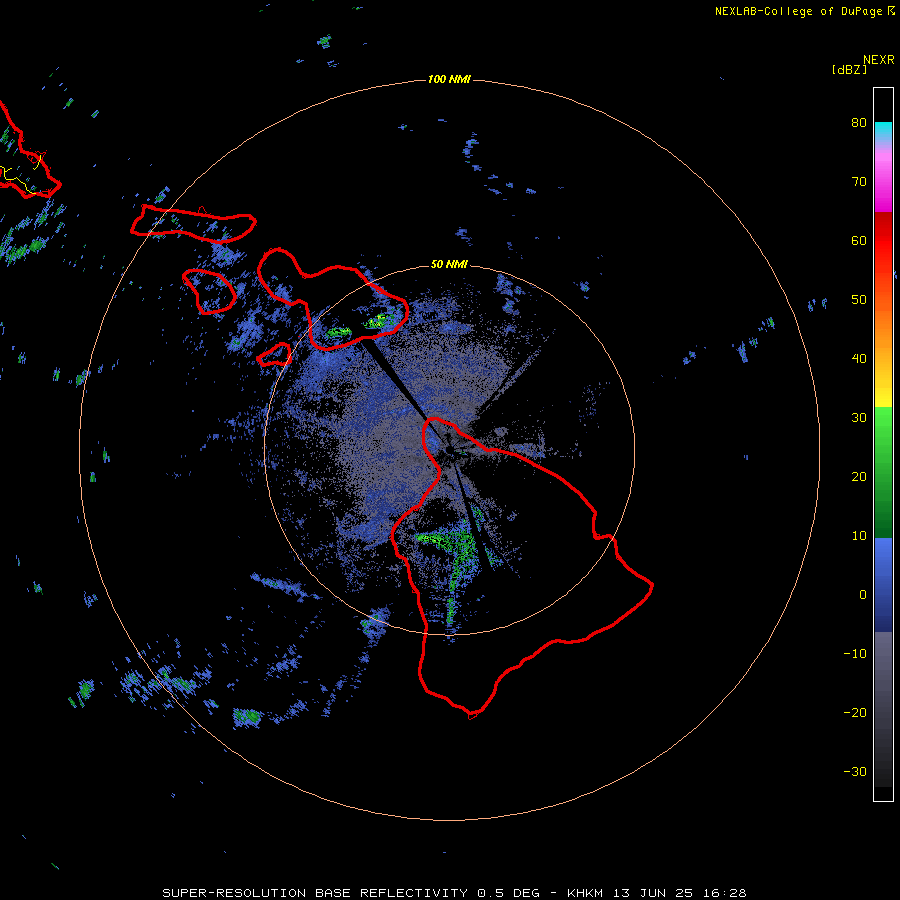Click the -30 dBZ scale value
The width and height of the screenshot is (900, 900).
(x=855, y=771)
